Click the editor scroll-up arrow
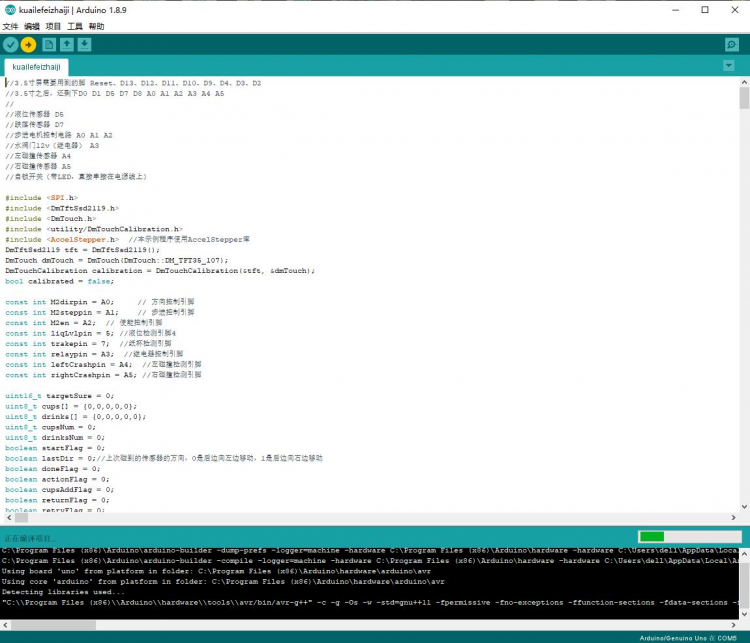Screen dimensions: 750x643 [x=744, y=82]
